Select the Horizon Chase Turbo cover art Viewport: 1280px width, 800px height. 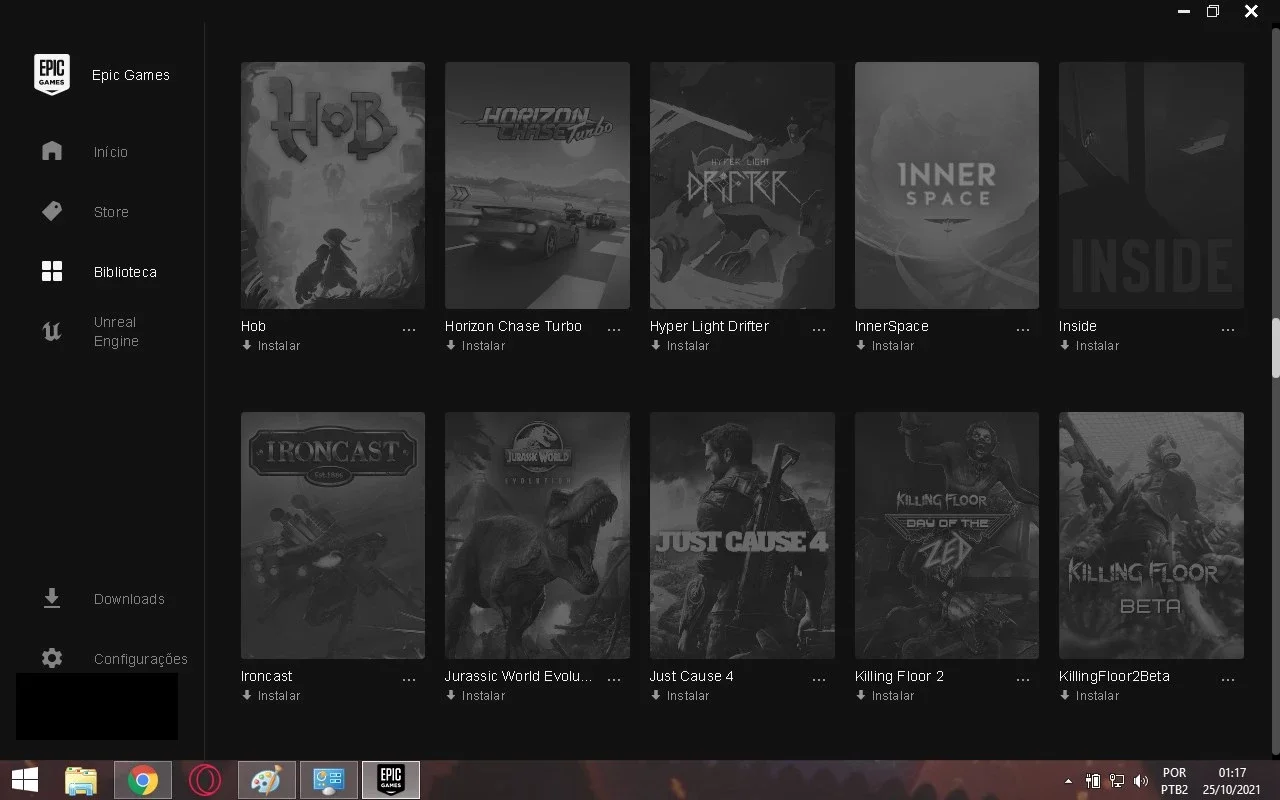coord(537,185)
